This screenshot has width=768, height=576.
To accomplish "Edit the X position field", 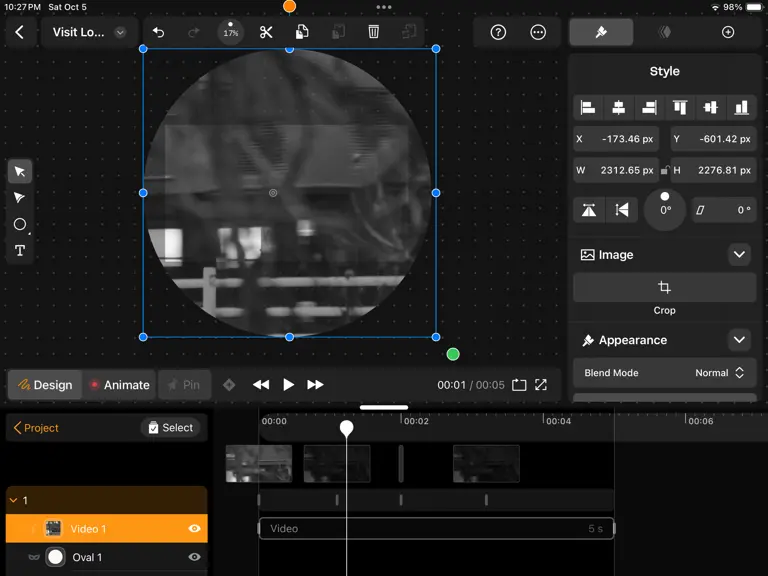I will [616, 139].
